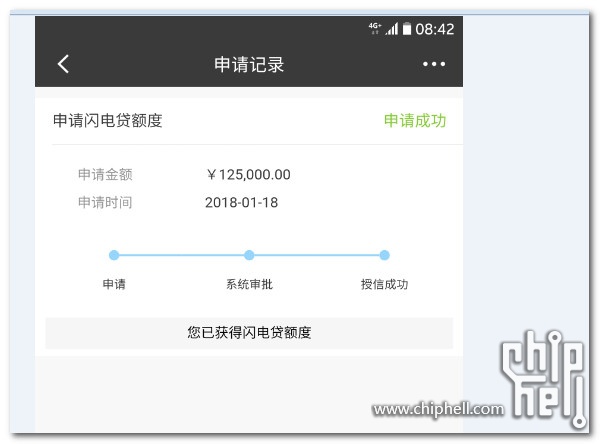Select the last progress dot above 授信成功
This screenshot has height=444, width=600.
pos(385,255)
